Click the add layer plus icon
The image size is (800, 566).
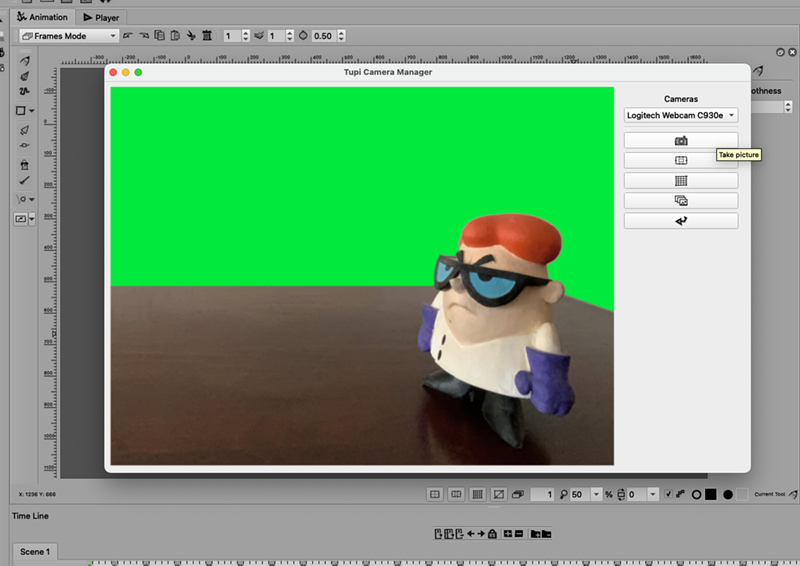point(508,534)
